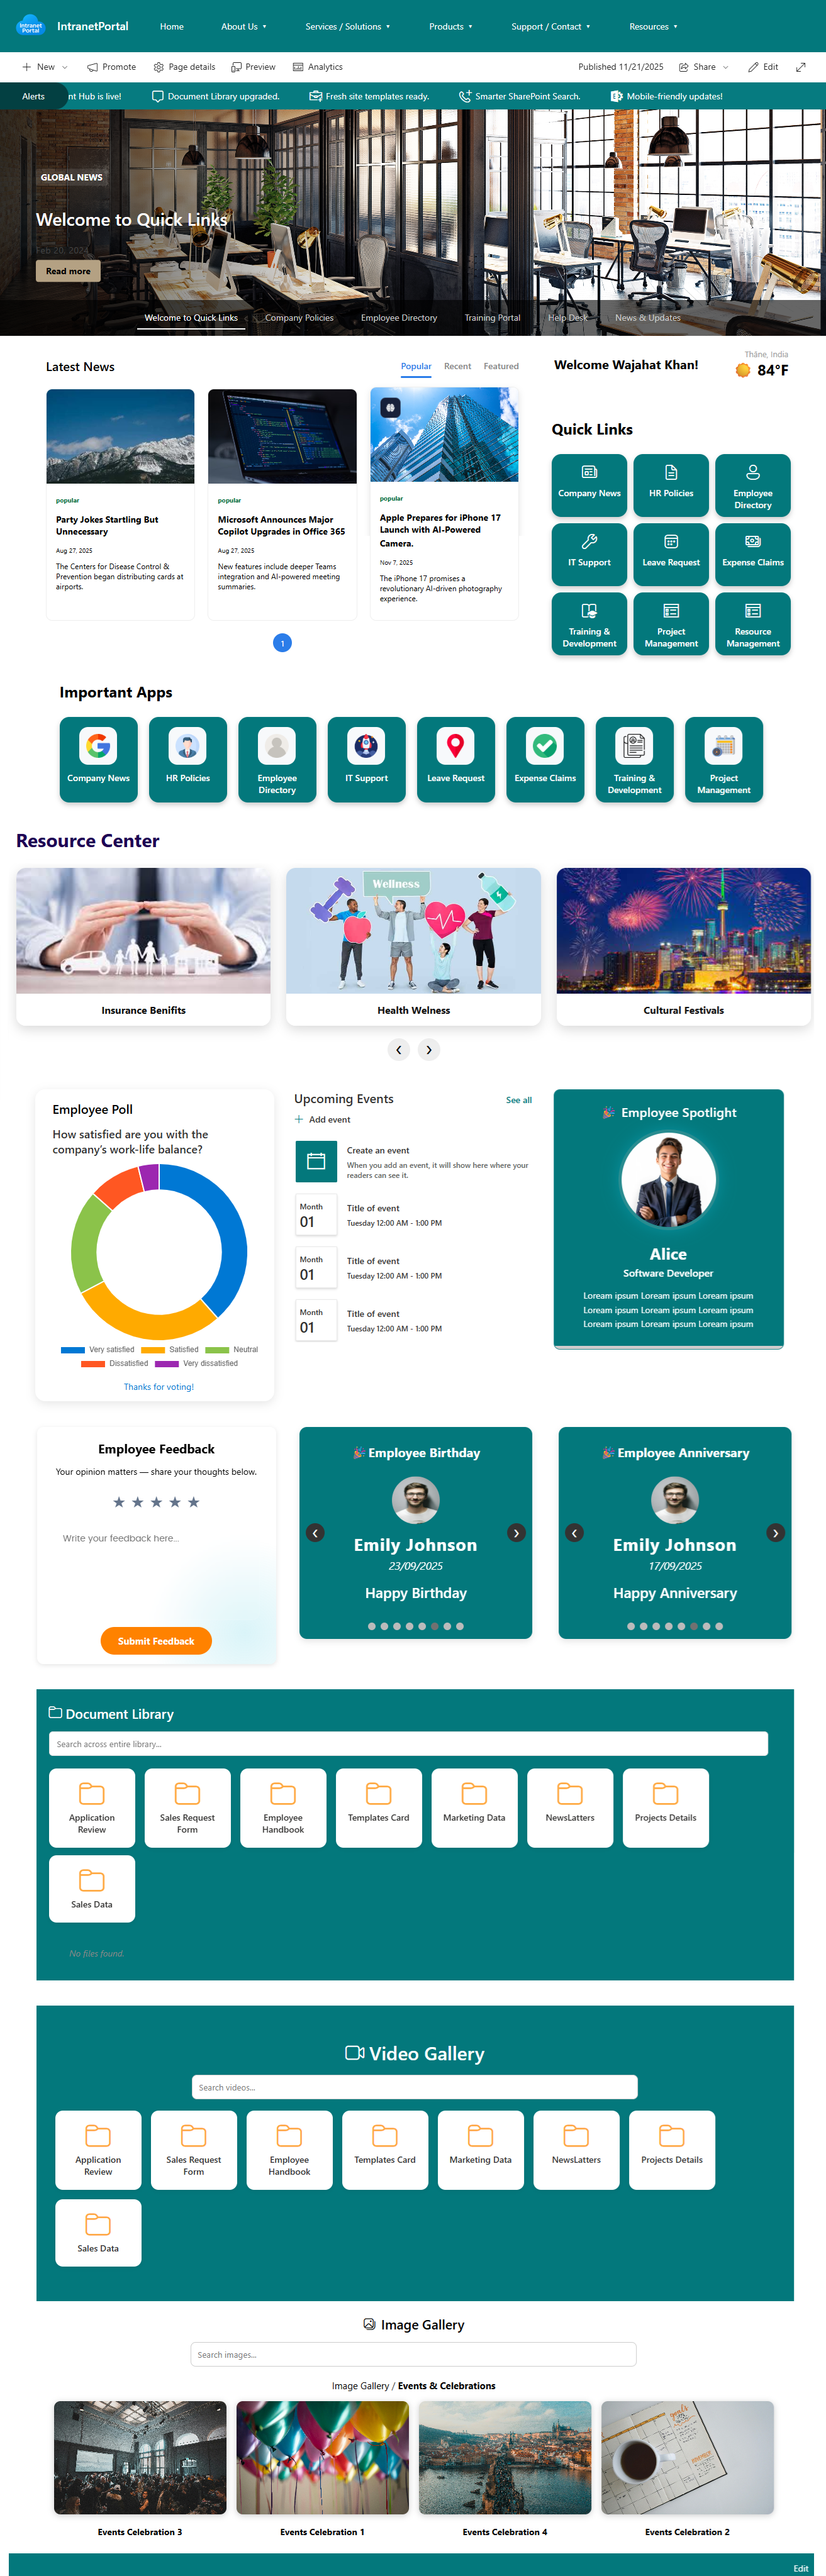
Task: Rate five stars in Employee Feedback
Action: [194, 1501]
